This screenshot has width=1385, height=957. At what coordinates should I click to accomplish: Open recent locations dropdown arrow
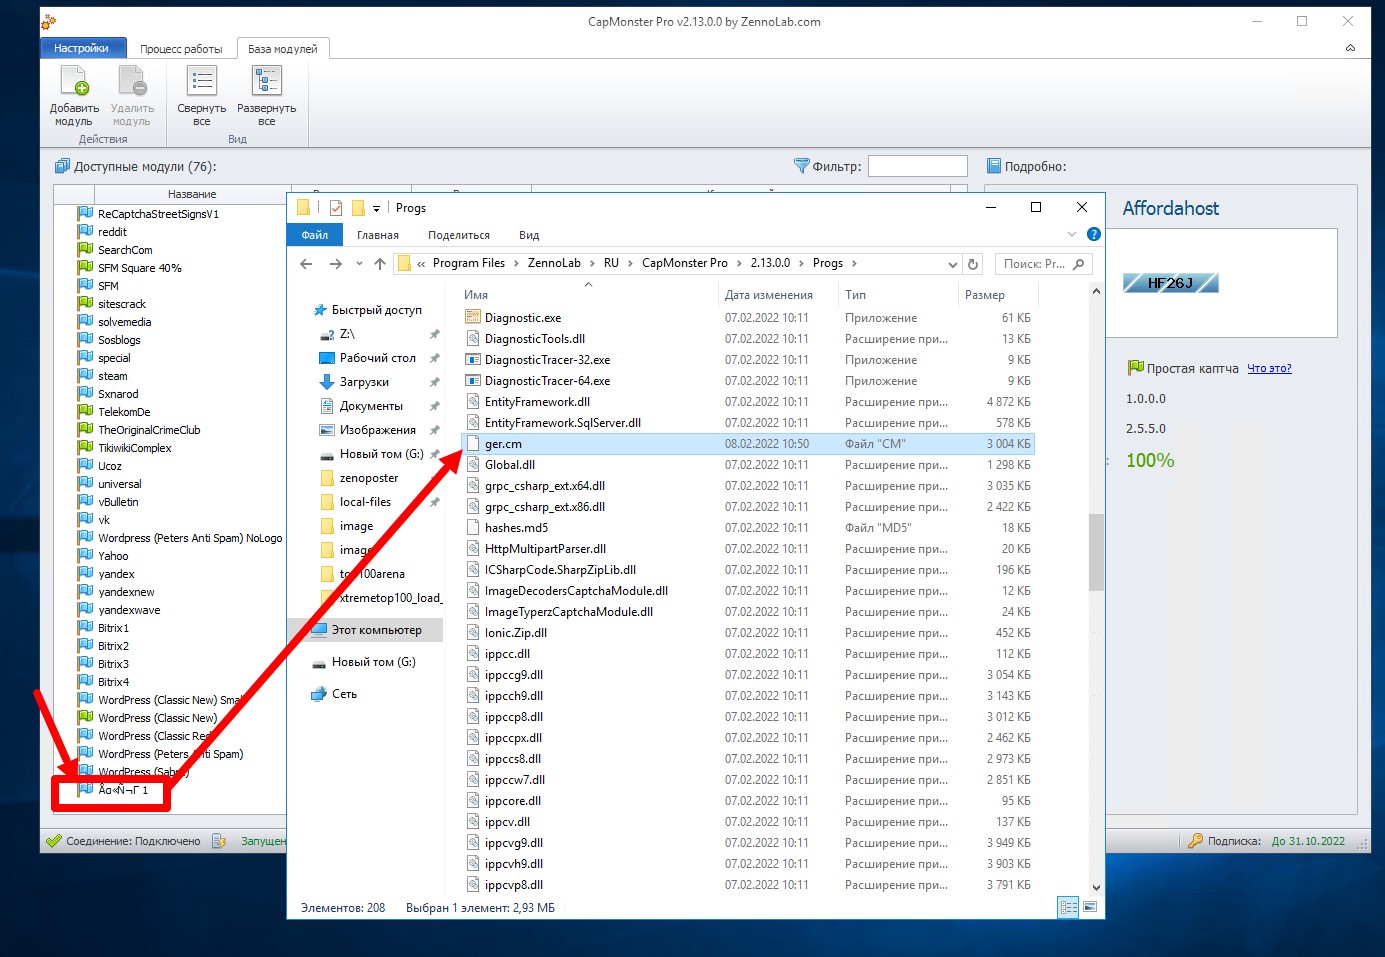pos(359,264)
